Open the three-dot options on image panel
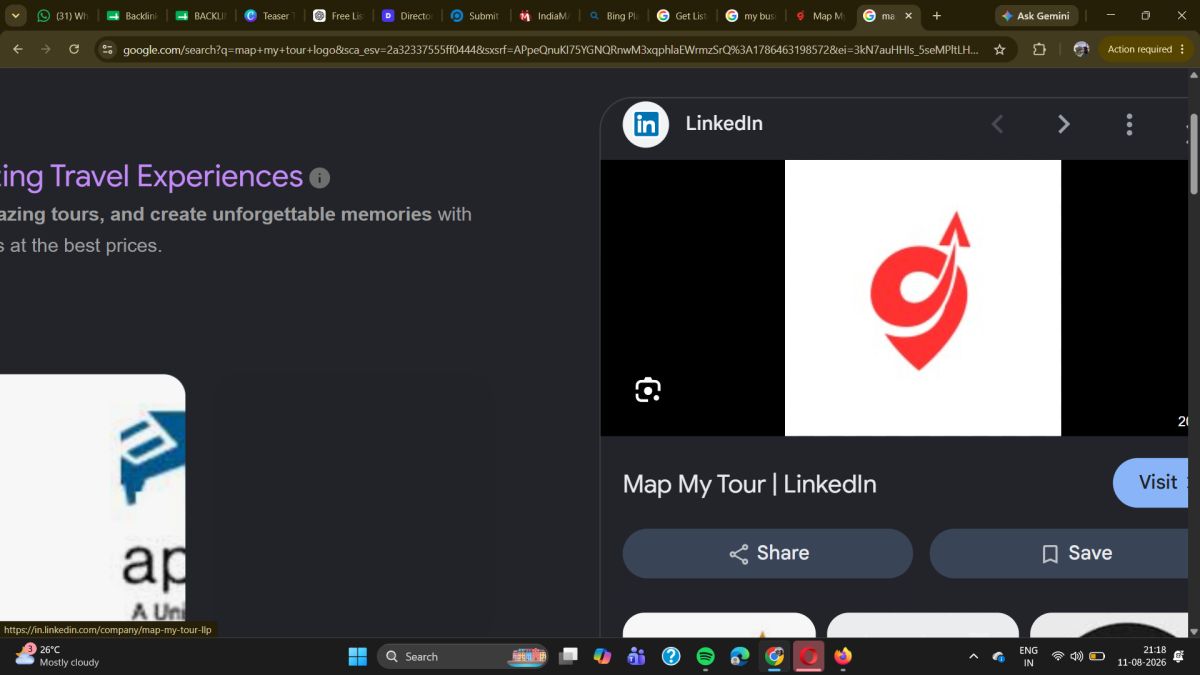 1129,124
